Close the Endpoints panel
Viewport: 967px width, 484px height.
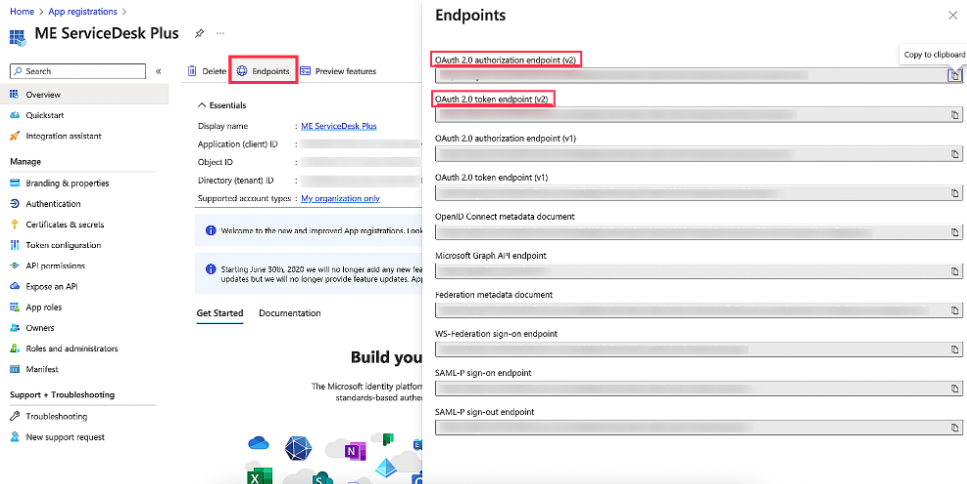pyautogui.click(x=952, y=15)
